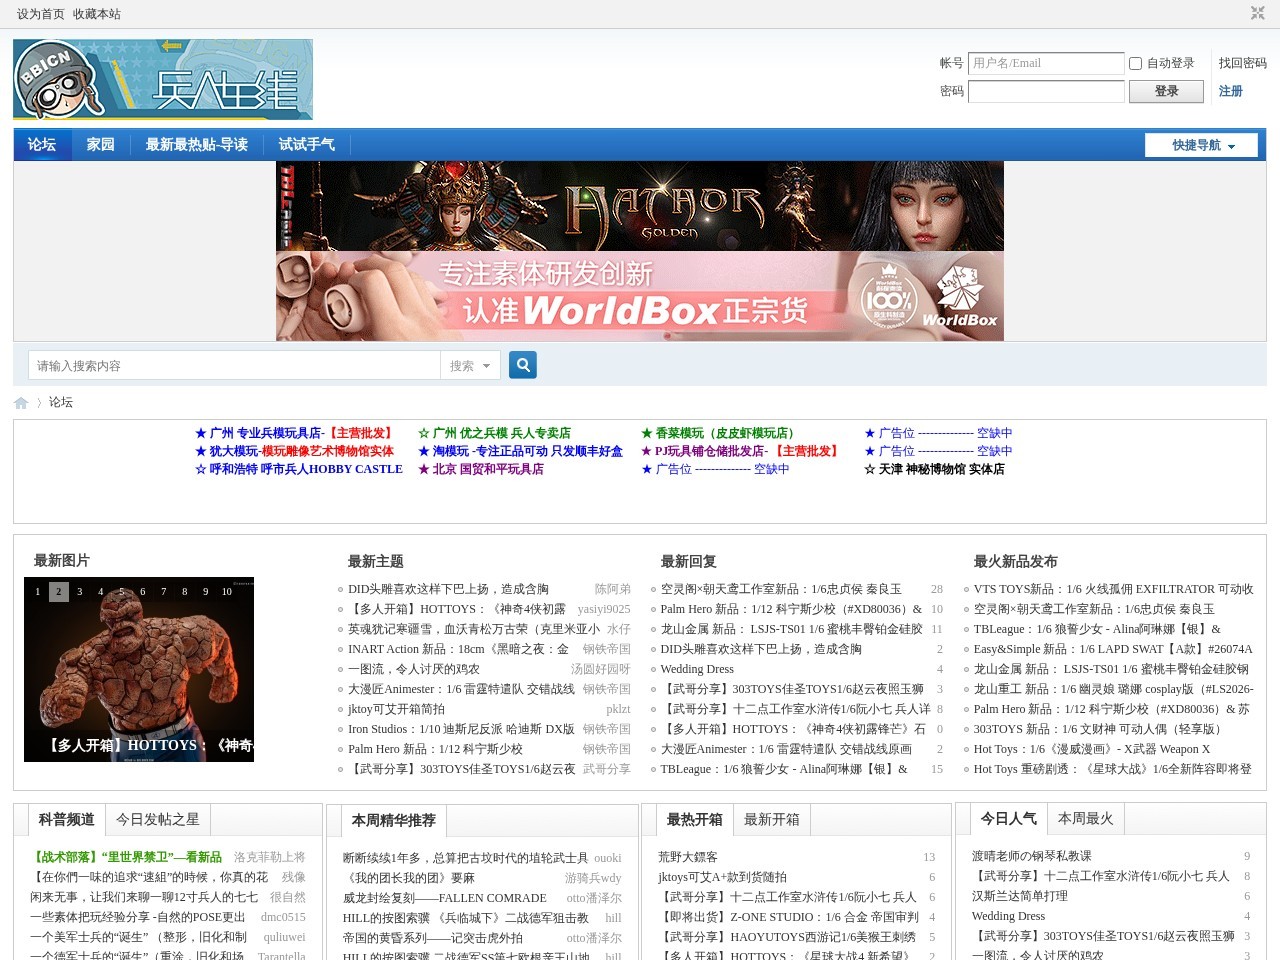This screenshot has height=960, width=1280.
Task: Open the INART Action 新品 thread
Action: (x=458, y=649)
